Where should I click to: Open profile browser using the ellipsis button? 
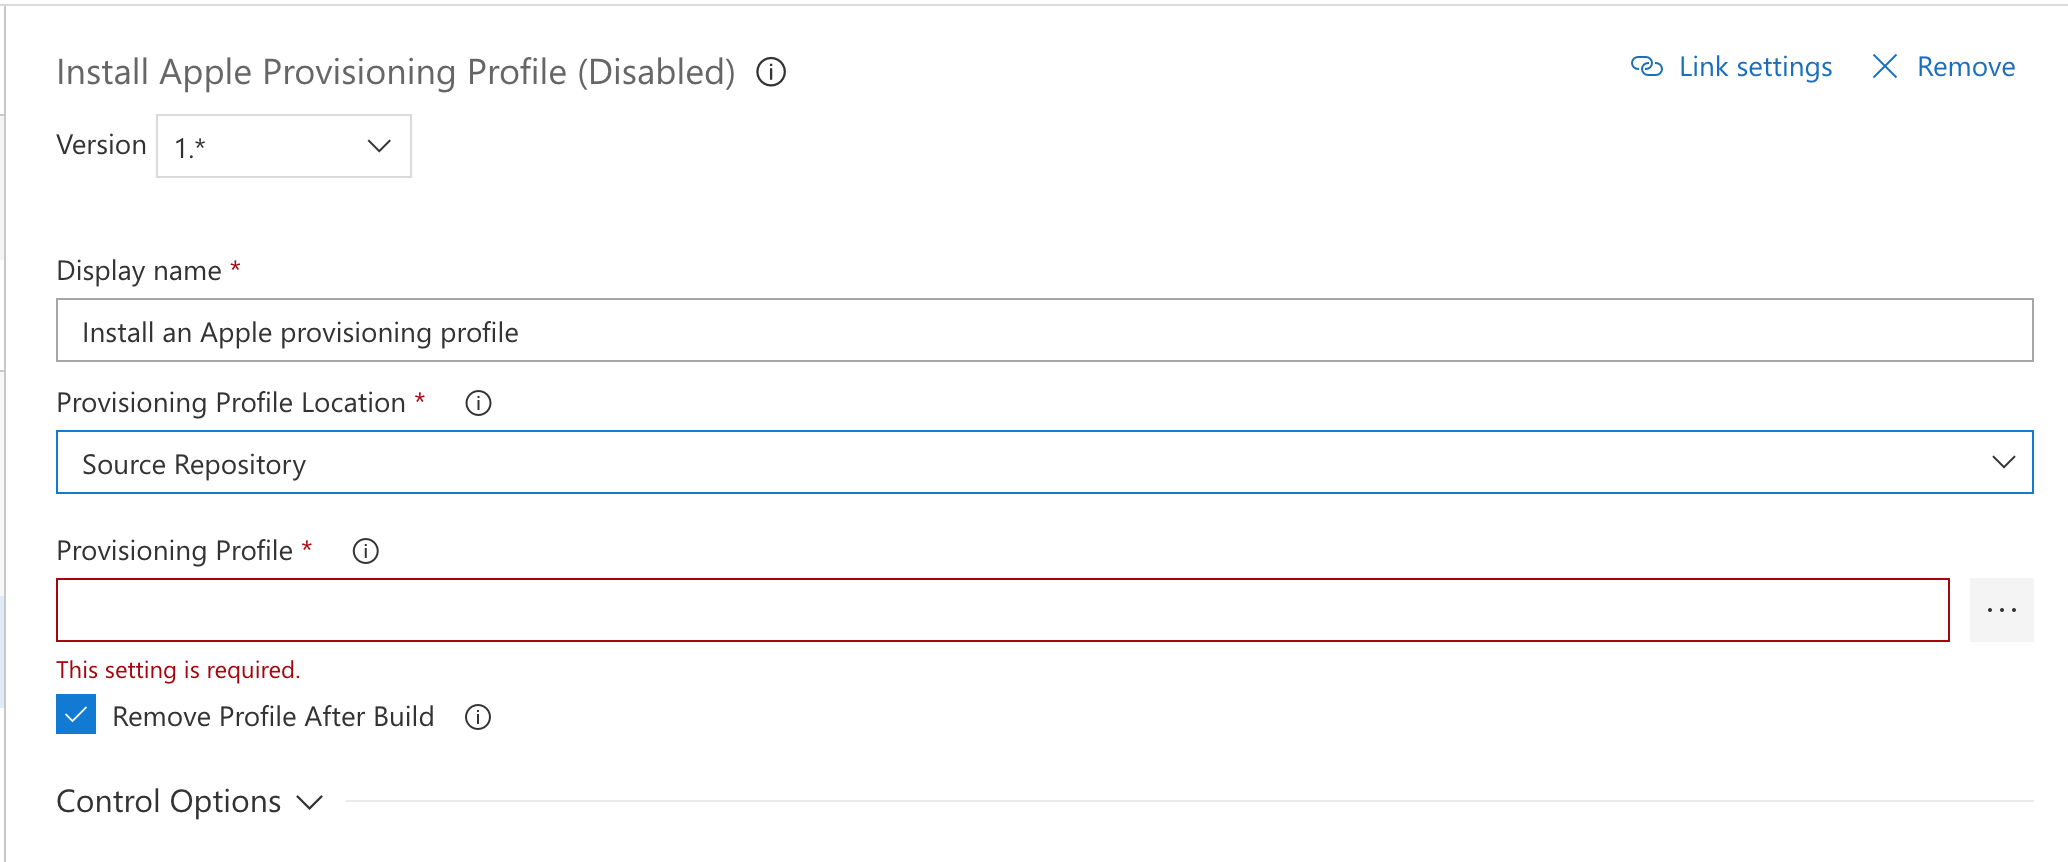coord(2001,609)
